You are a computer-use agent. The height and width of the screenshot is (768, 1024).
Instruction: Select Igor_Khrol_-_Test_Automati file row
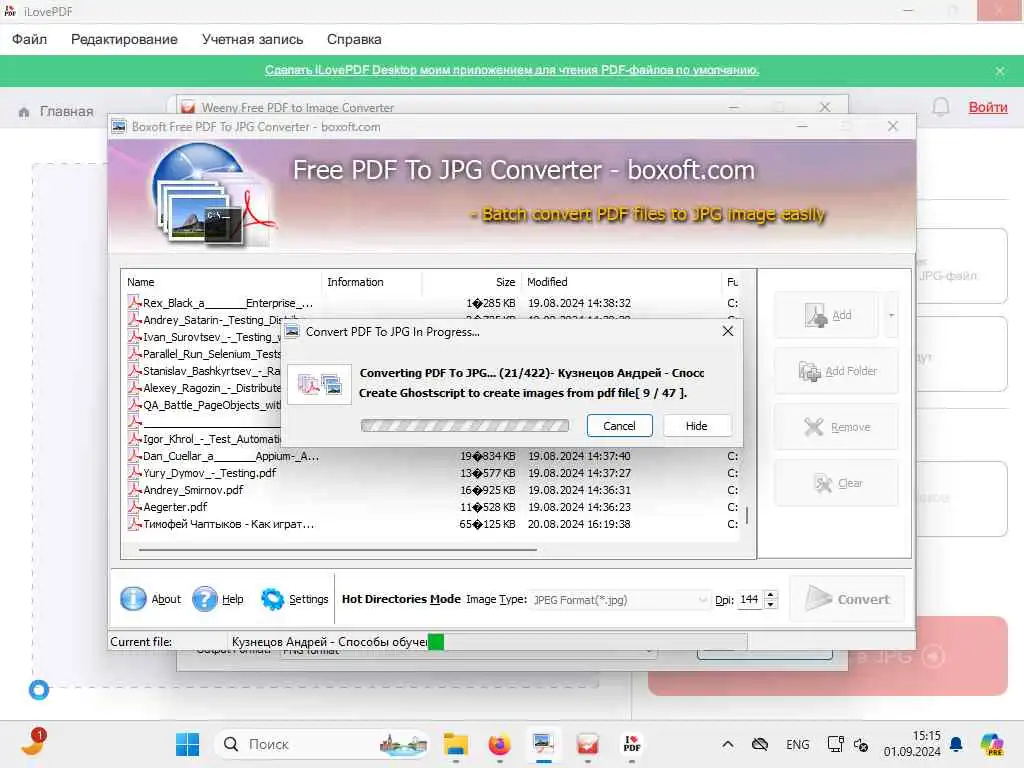tap(205, 439)
